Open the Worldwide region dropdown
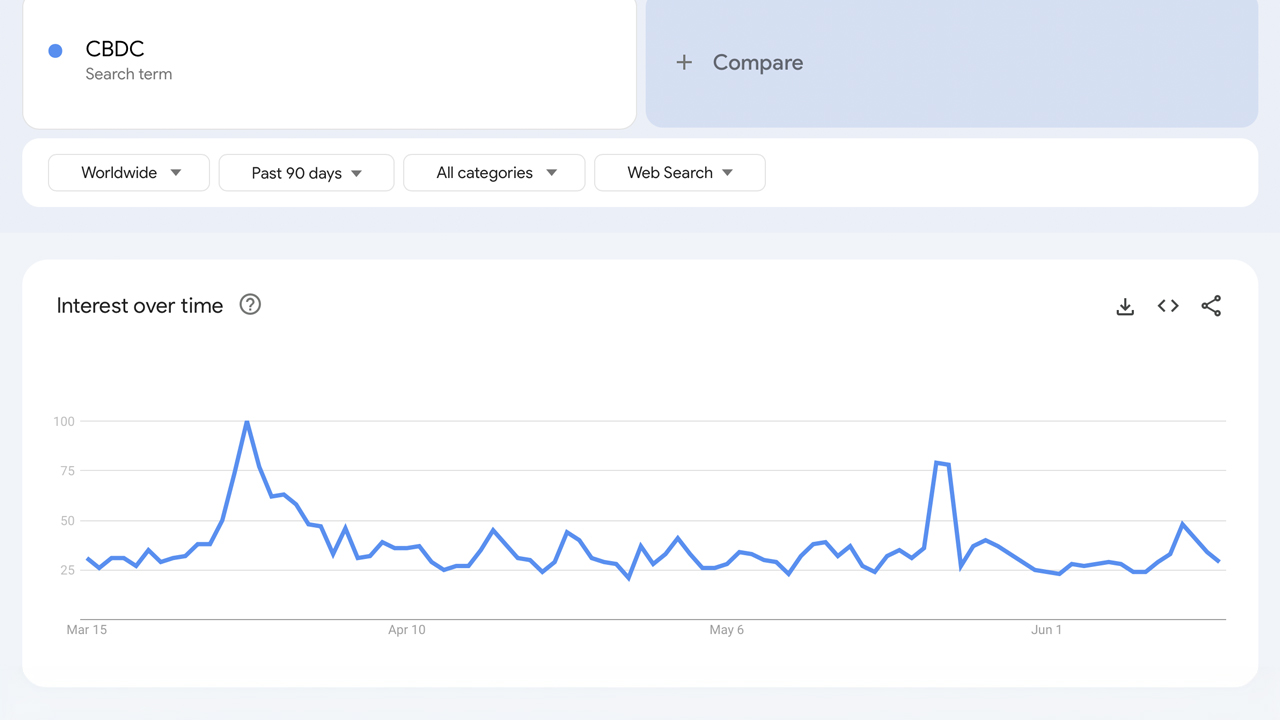The width and height of the screenshot is (1280, 720). click(x=129, y=173)
